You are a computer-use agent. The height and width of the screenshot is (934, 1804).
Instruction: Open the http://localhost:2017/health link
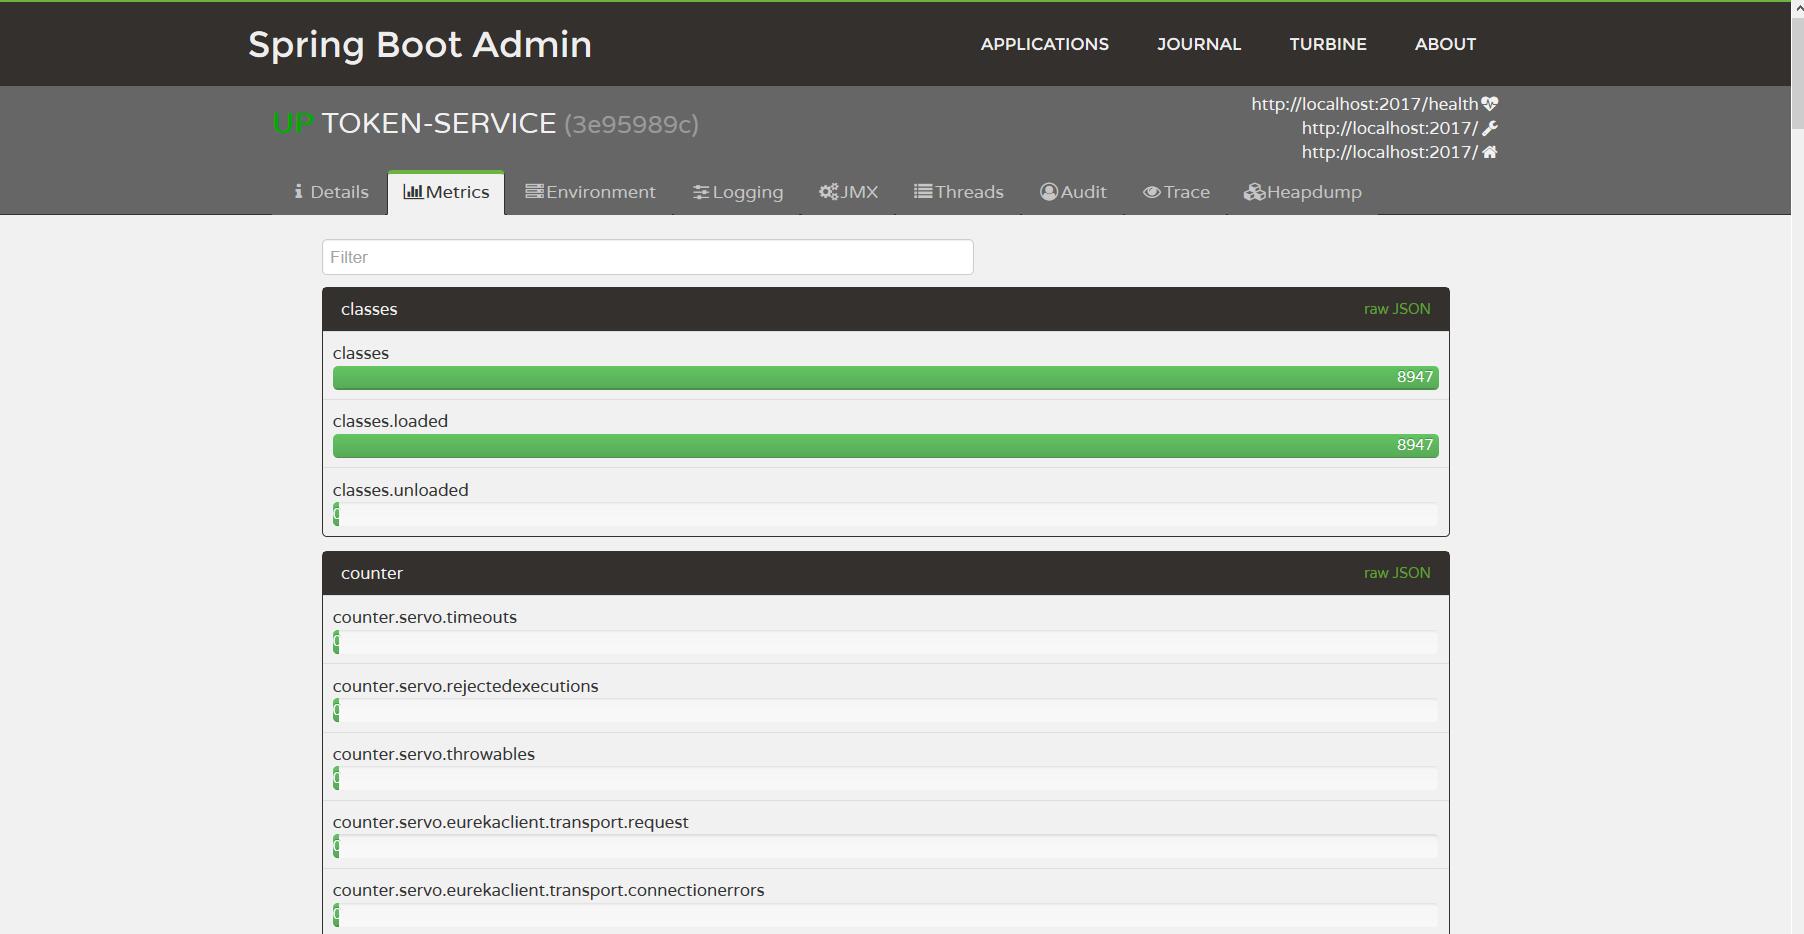[x=1364, y=104]
